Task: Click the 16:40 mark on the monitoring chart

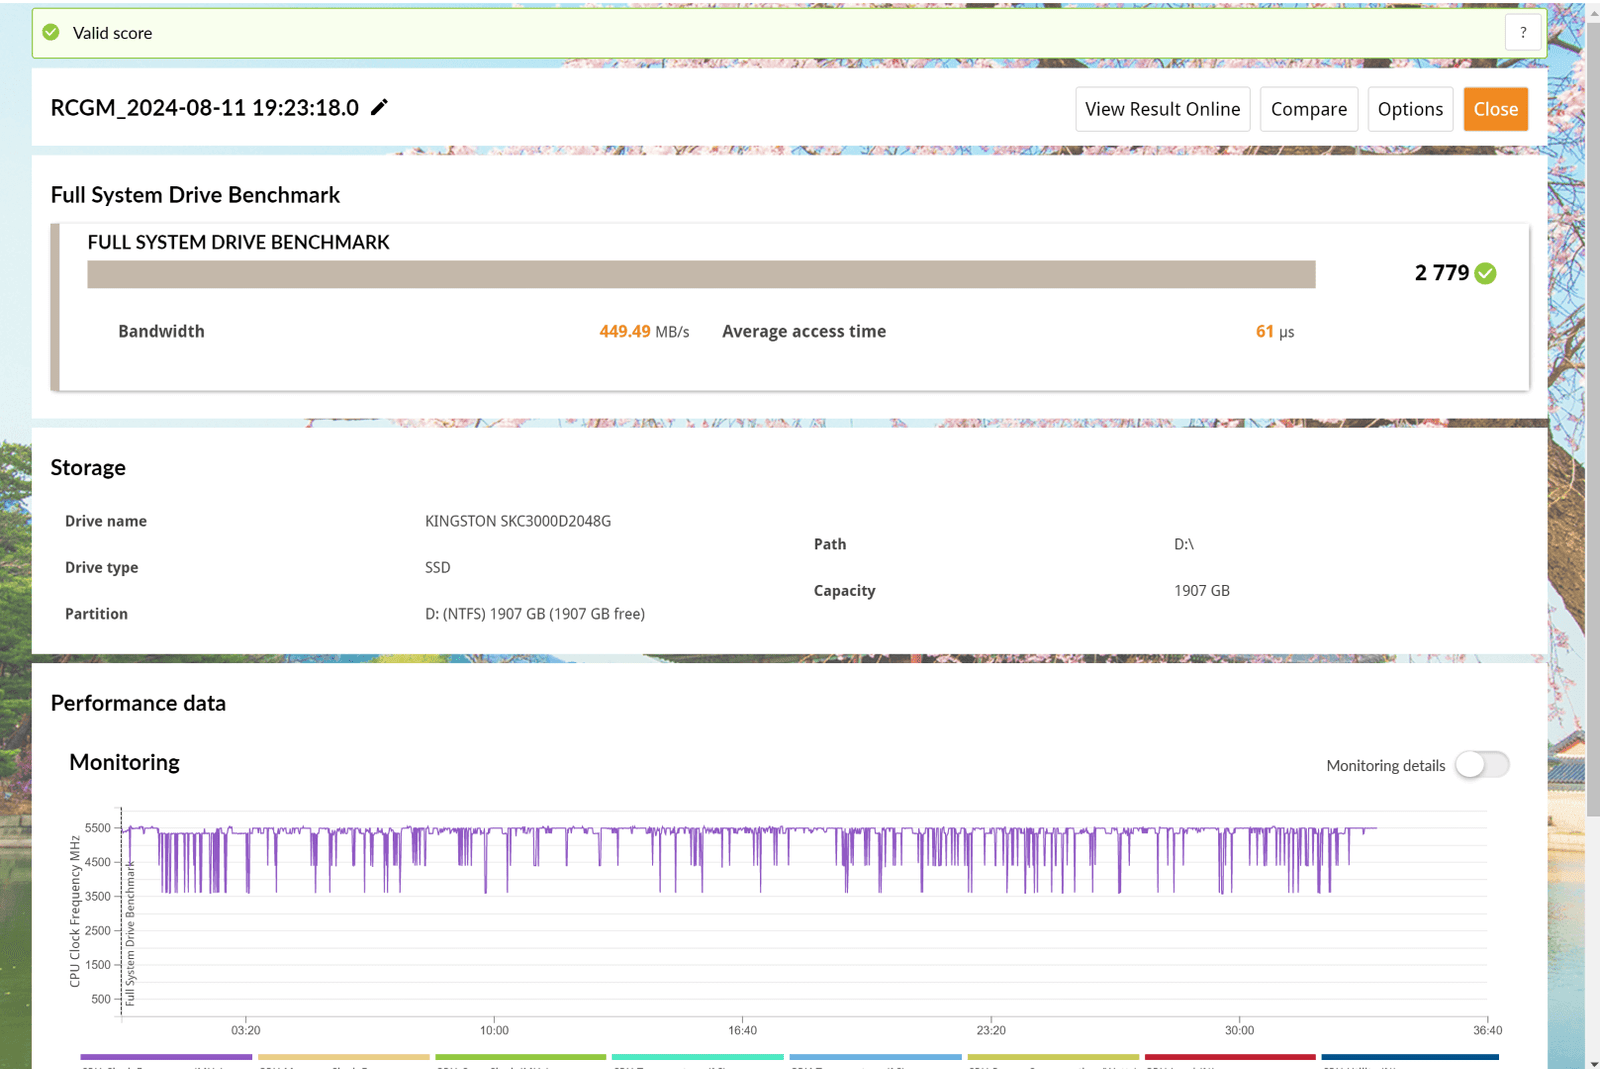Action: click(x=742, y=1030)
